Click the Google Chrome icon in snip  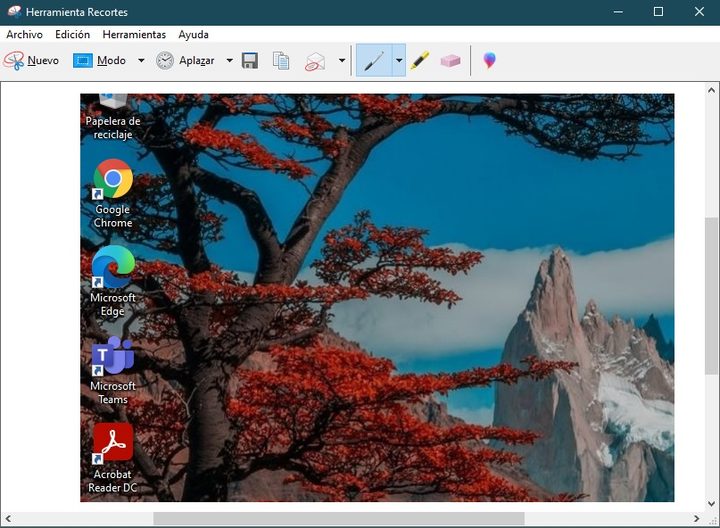113,179
